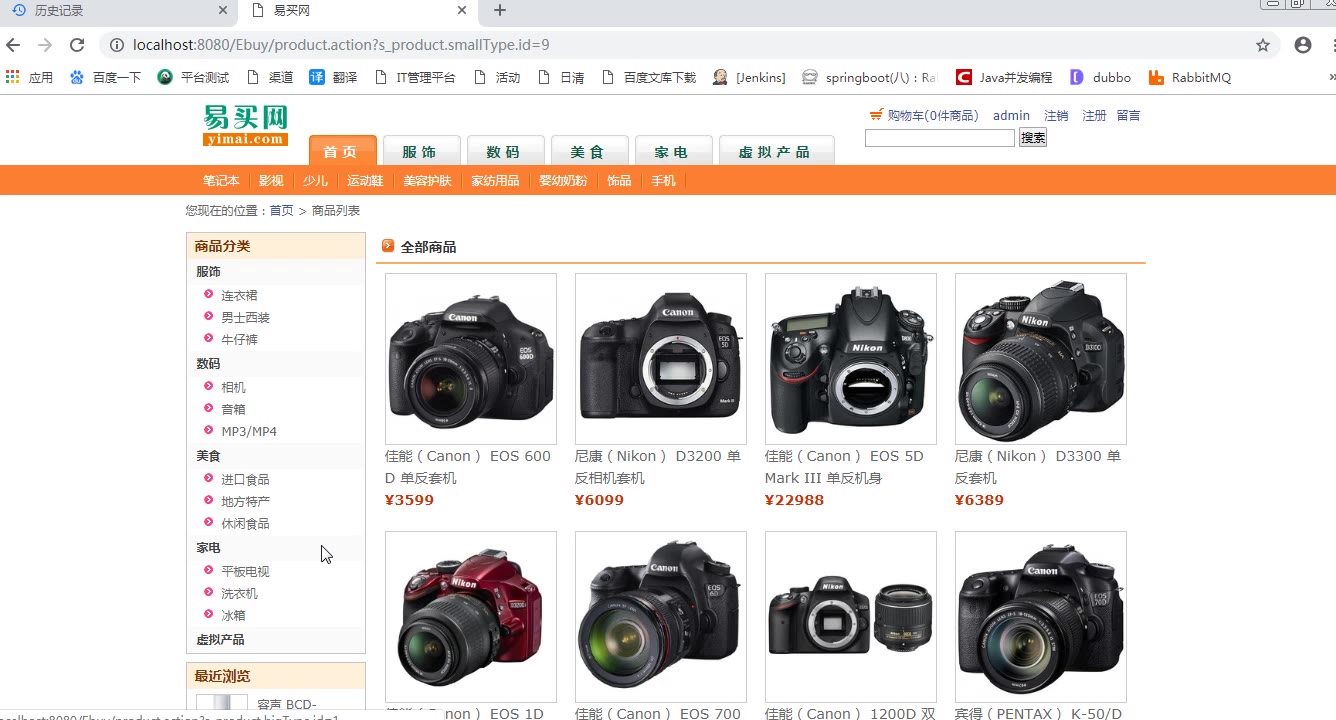Open 美容护肤 in the orange submenu
Viewport: 1336px width, 720px height.
[427, 181]
